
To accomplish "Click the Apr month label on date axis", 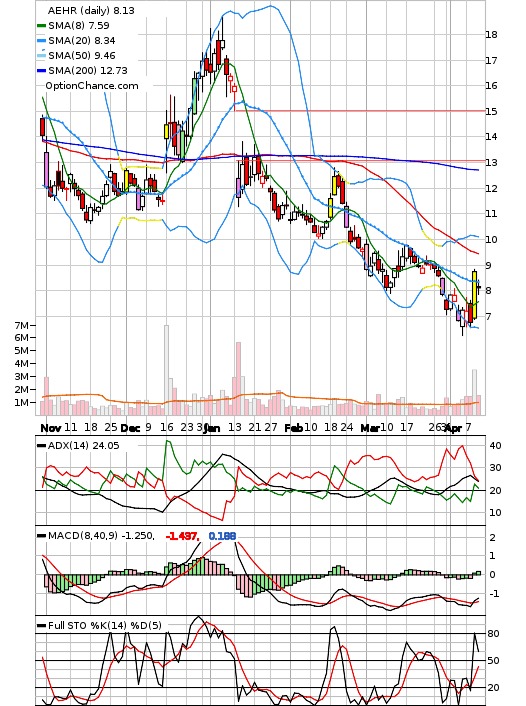I will (x=453, y=428).
